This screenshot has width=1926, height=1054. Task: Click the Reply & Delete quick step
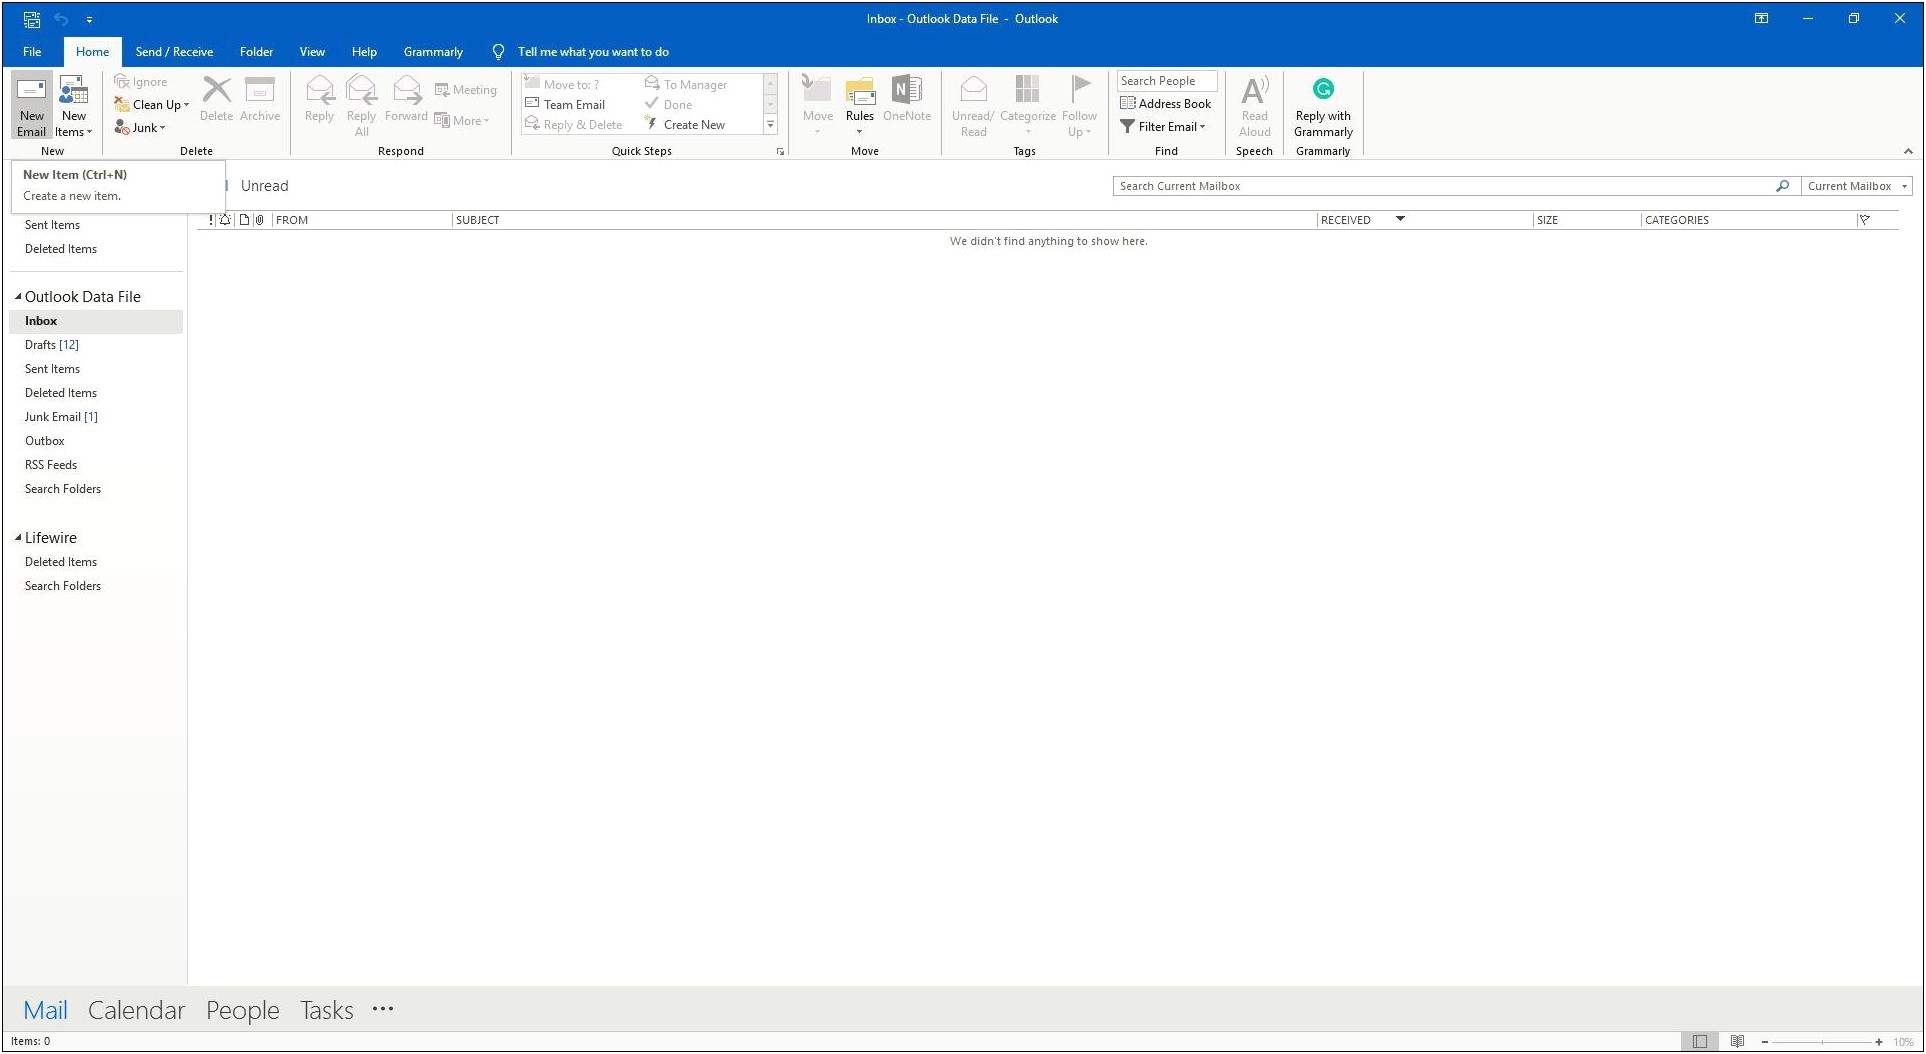point(574,125)
